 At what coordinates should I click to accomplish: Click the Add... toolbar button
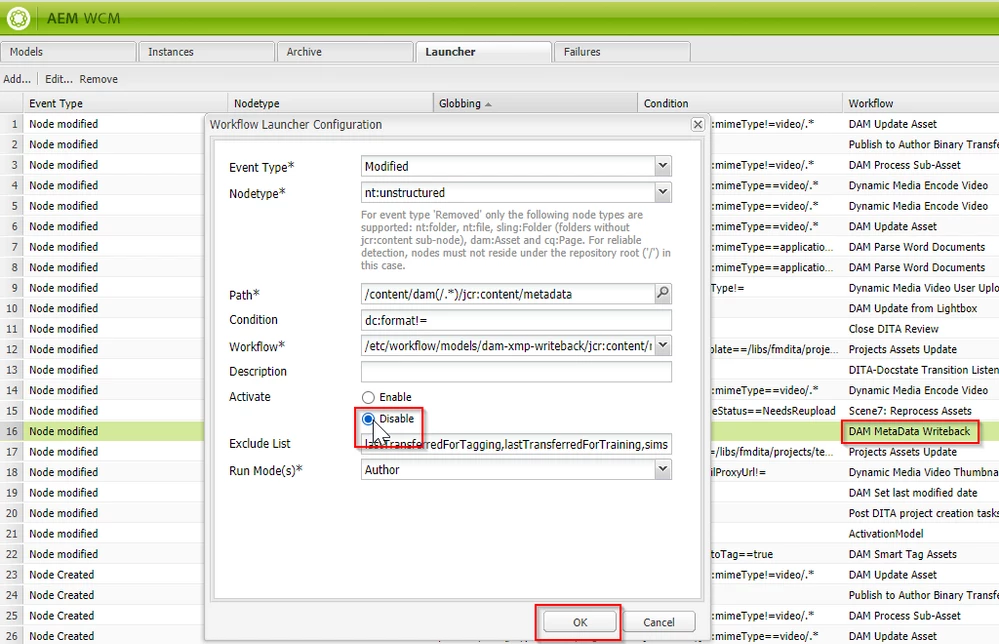17,79
